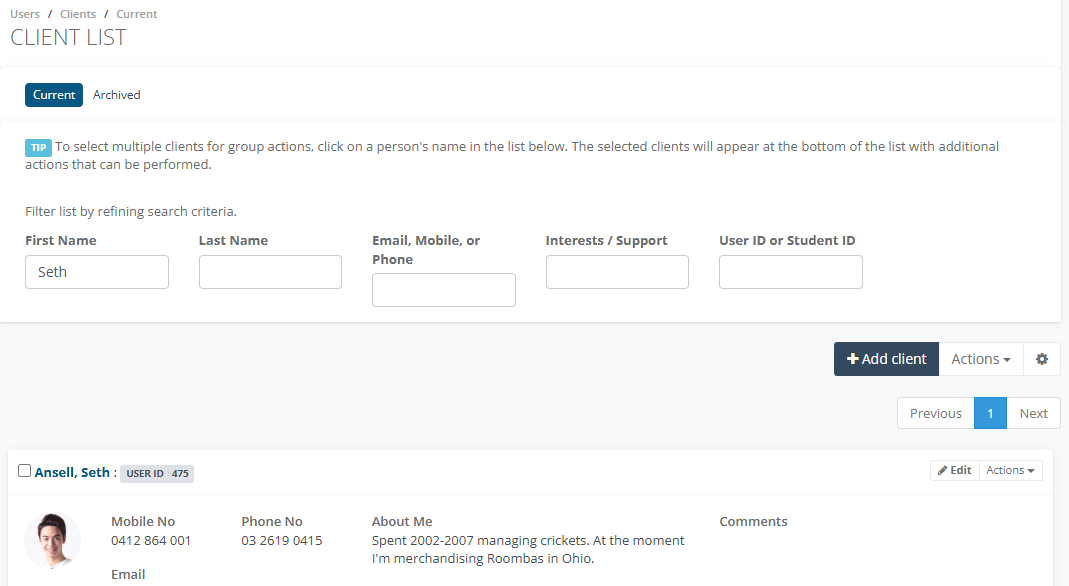Click Edit for Seth Ansell
Viewport: 1069px width, 586px height.
pos(954,470)
